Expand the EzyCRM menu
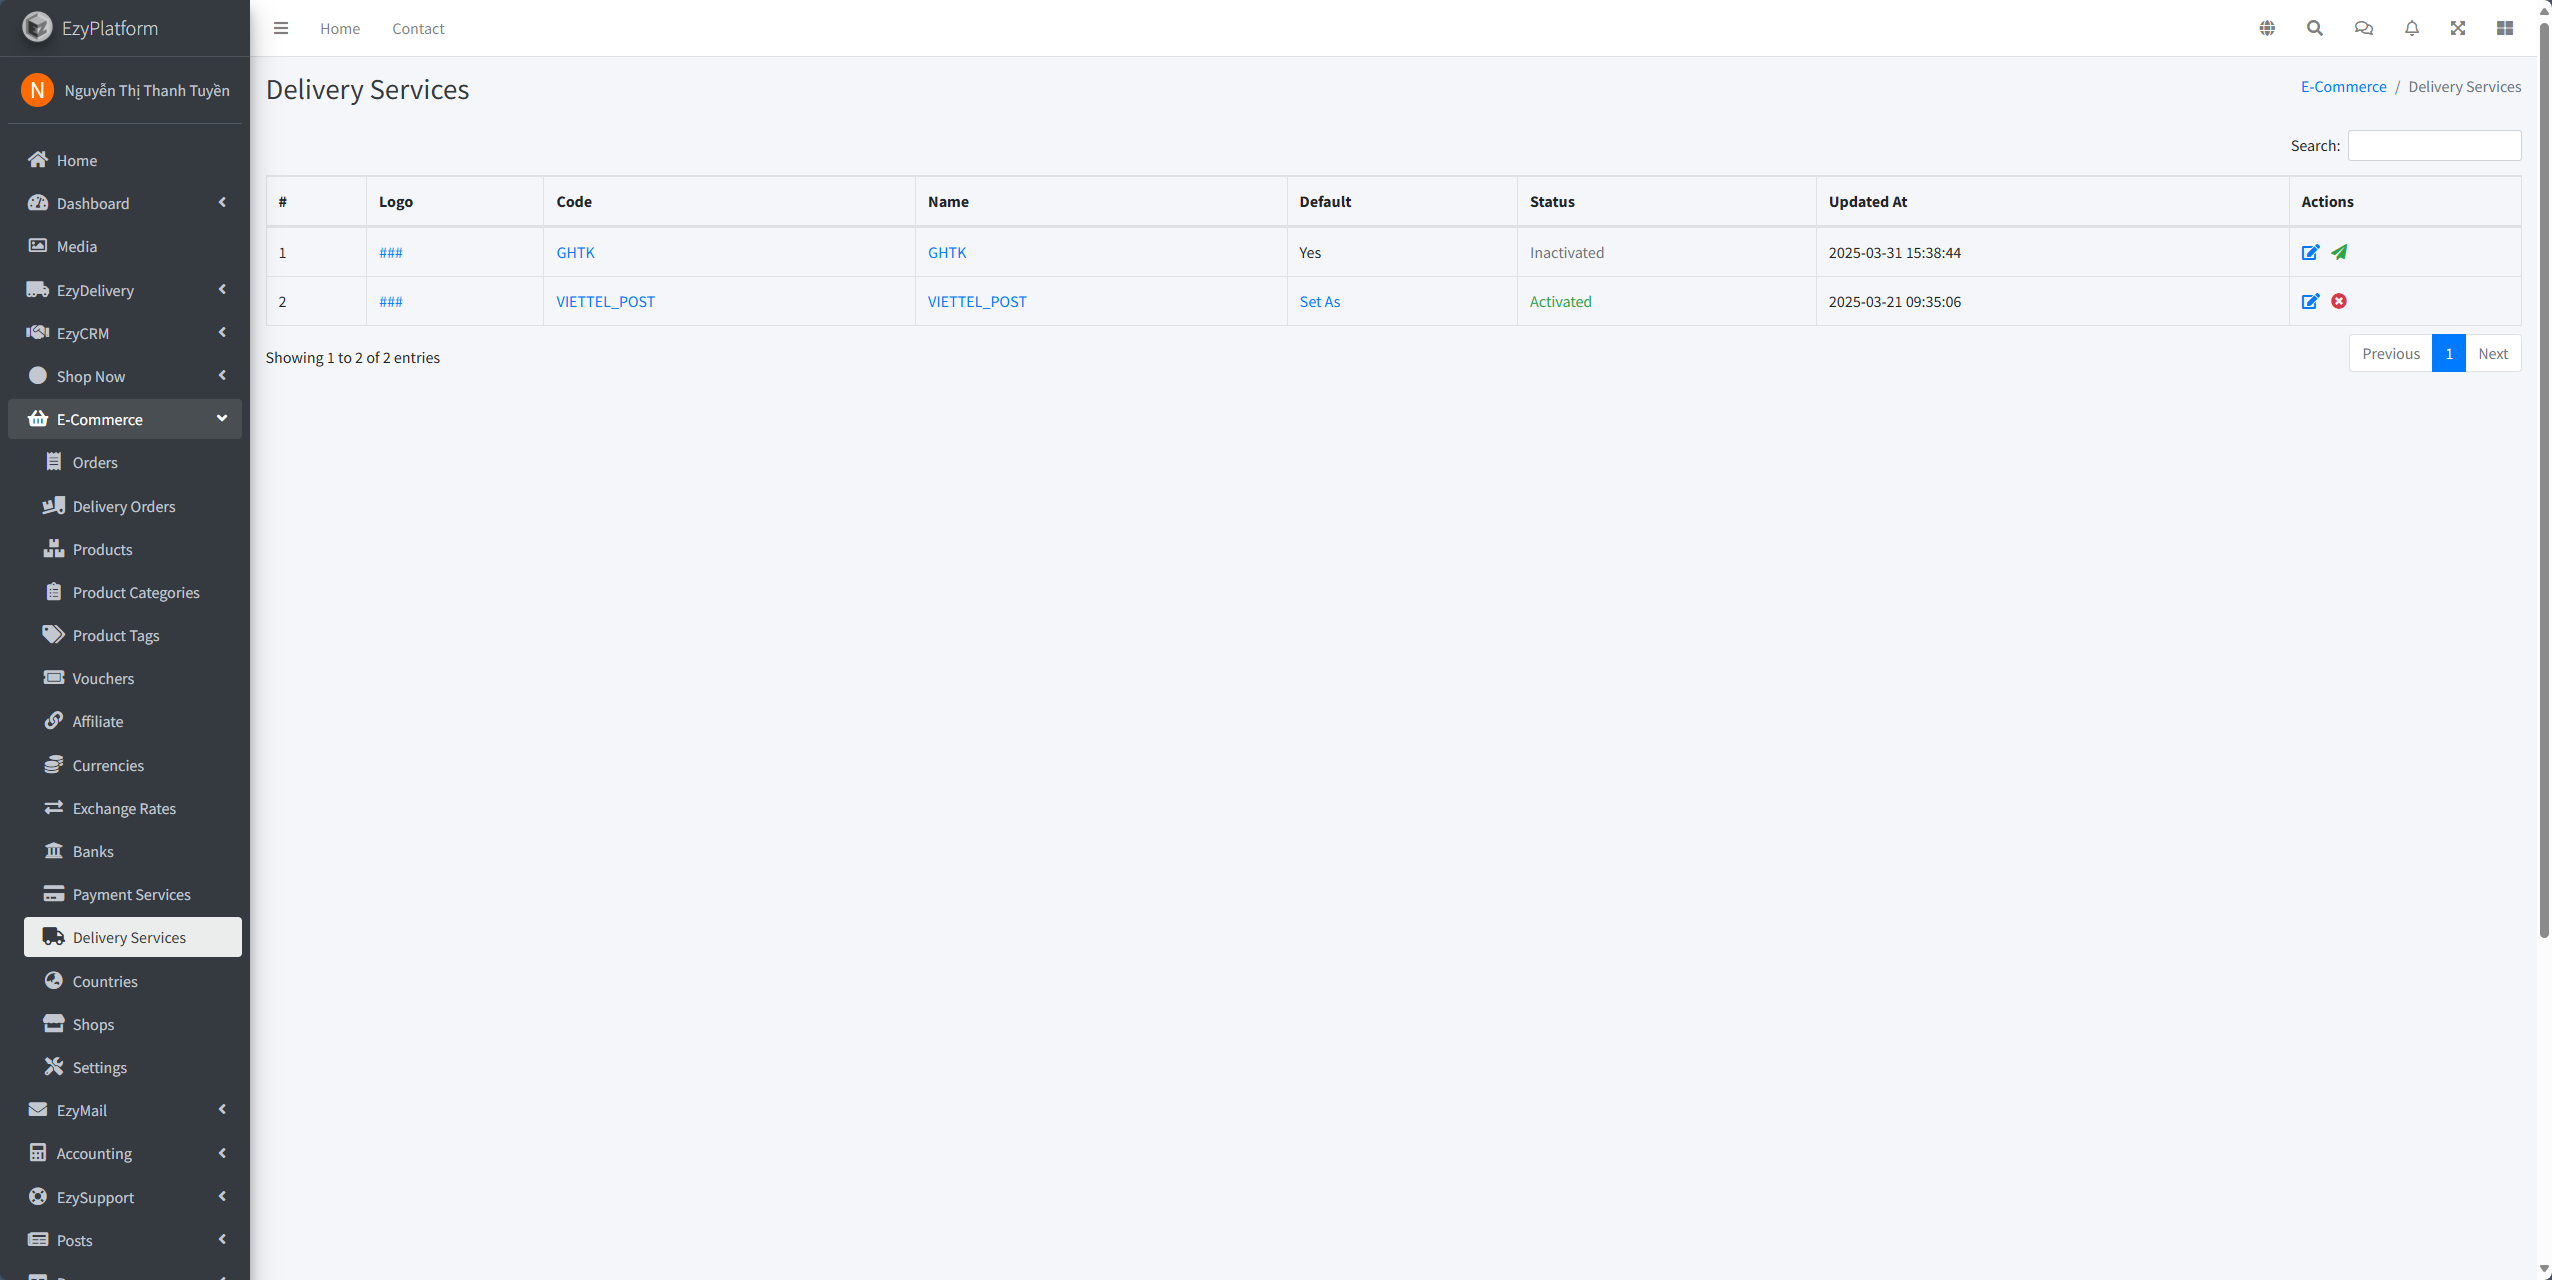This screenshot has height=1280, width=2552. pos(125,333)
